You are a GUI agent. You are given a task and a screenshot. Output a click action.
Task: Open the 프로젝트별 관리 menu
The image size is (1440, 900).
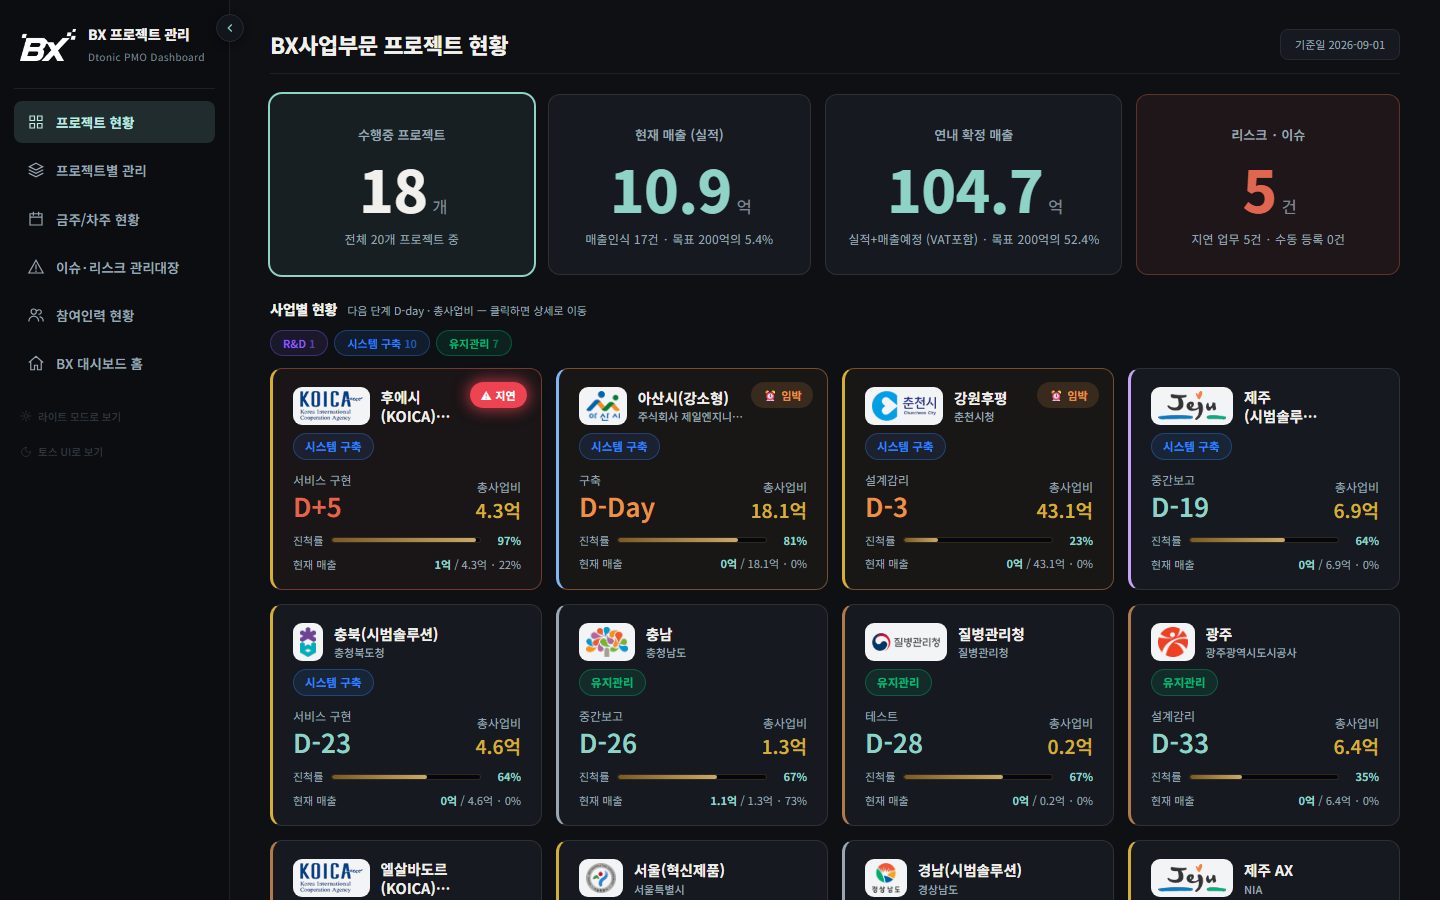[114, 170]
